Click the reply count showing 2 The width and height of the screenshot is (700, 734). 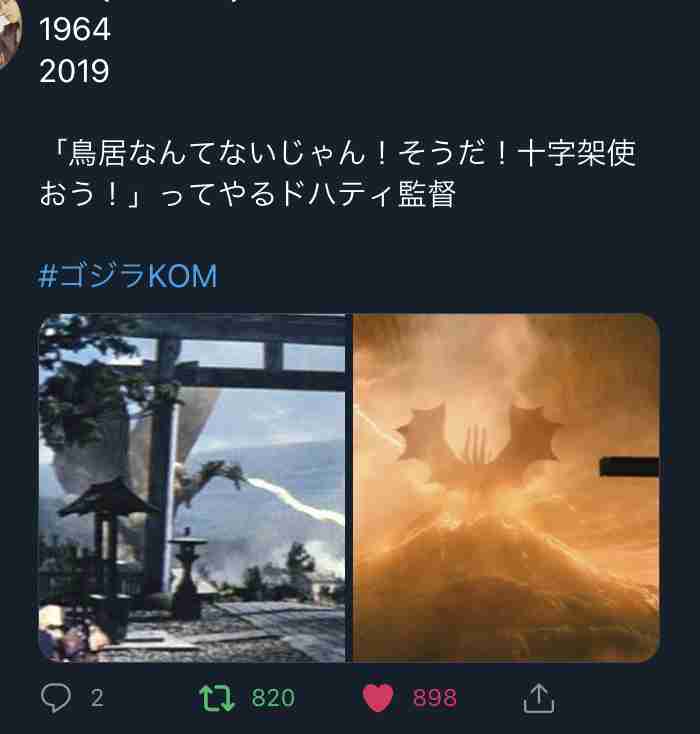pos(97,698)
